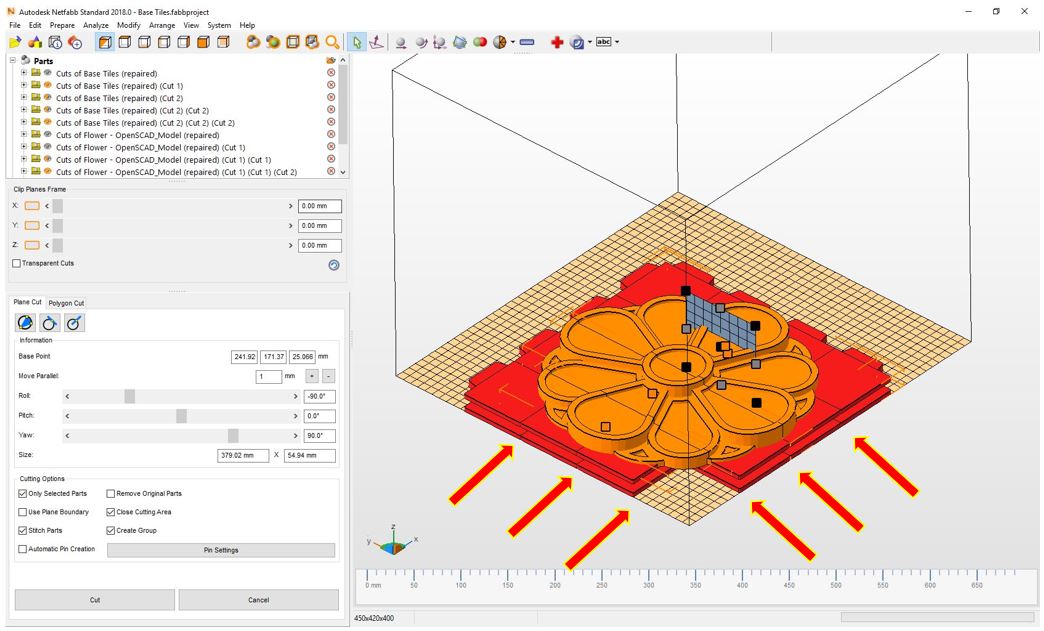1044x631 pixels.
Task: Uncheck Only Selected Parts
Action: 23,494
